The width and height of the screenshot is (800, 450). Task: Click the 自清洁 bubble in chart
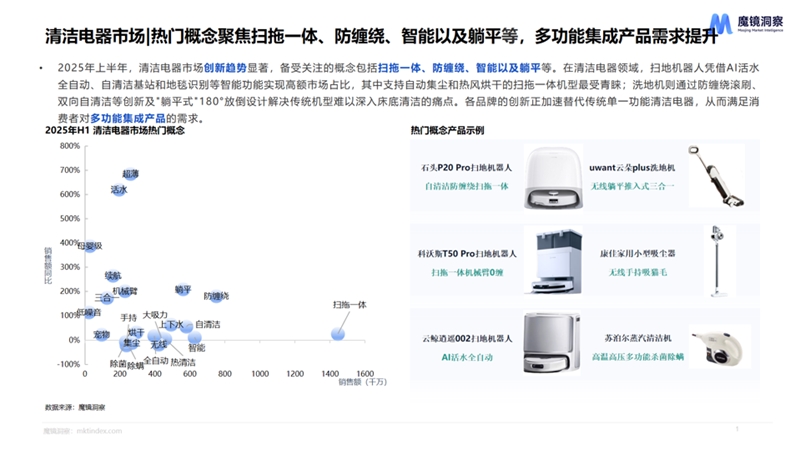tap(187, 327)
